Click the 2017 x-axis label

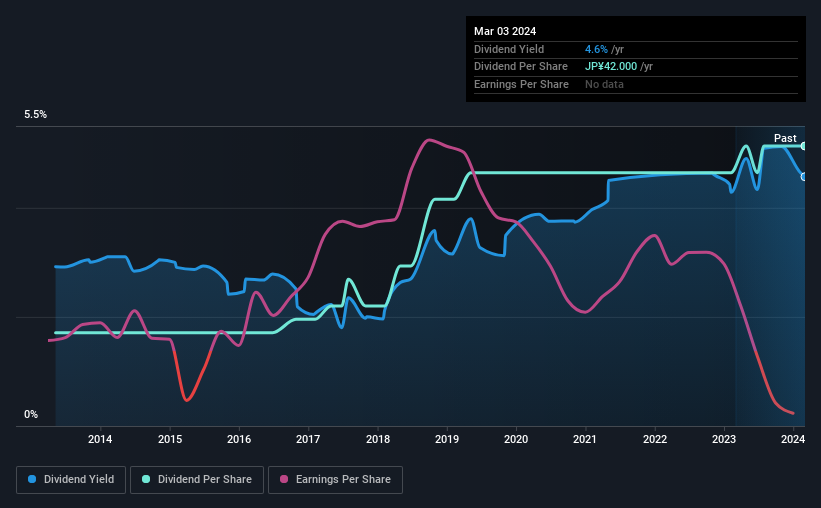308,439
